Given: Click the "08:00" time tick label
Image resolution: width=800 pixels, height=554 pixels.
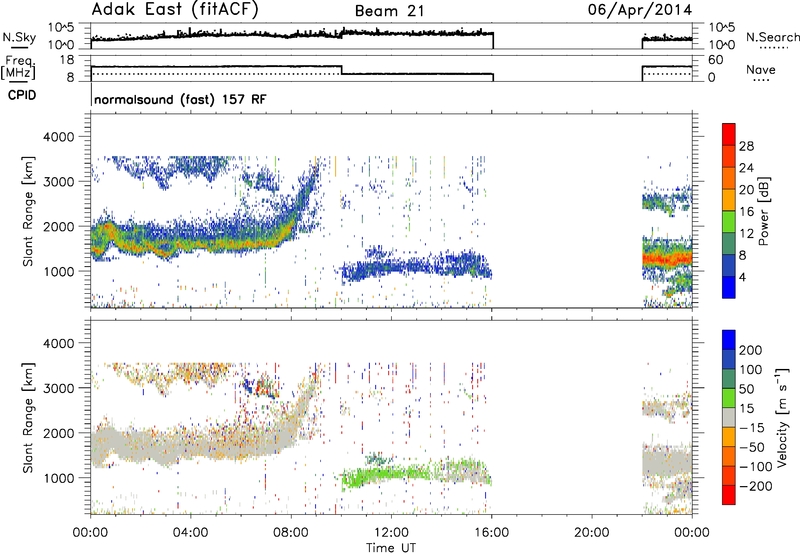Looking at the screenshot, I should pos(291,533).
